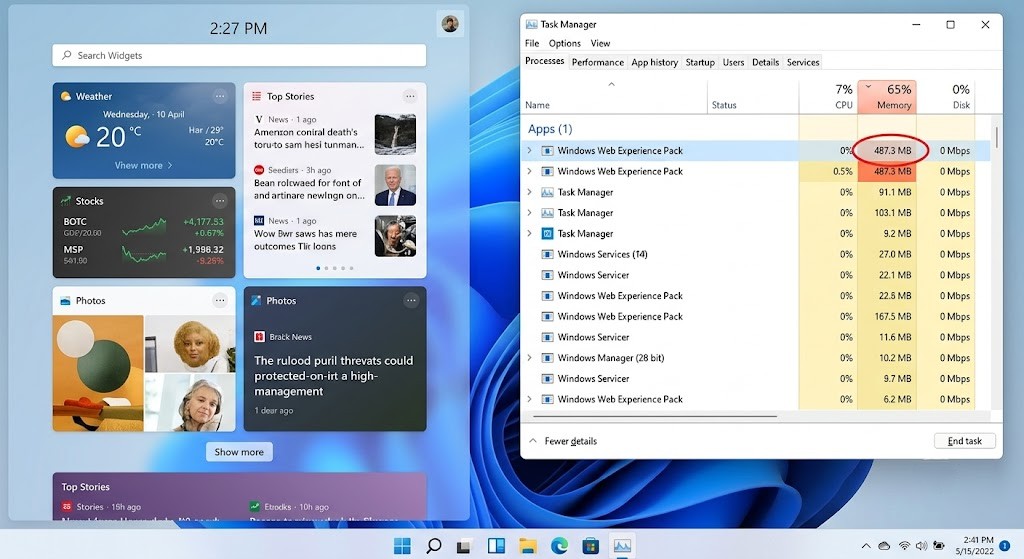Toggle the Widgets taskbar icon
Screen dimensions: 1024x559
point(496,545)
